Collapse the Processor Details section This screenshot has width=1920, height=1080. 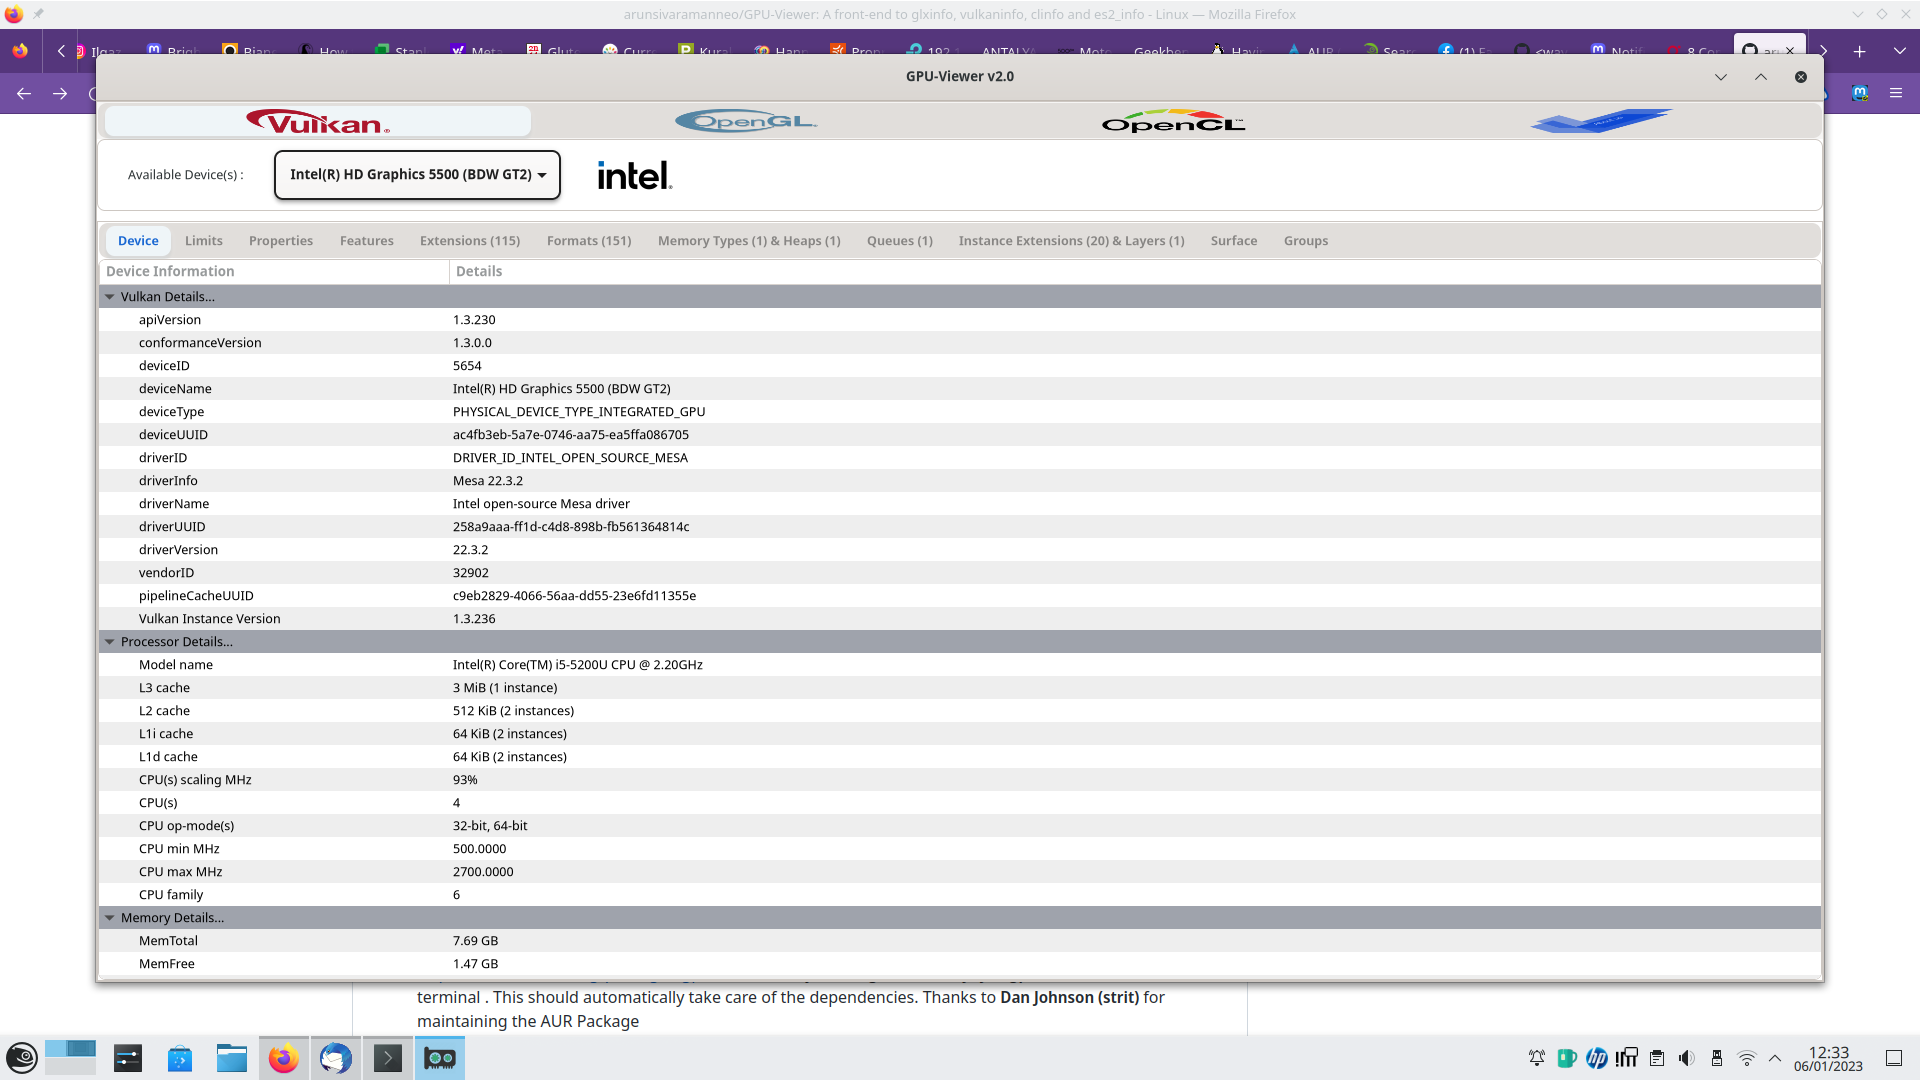(110, 642)
